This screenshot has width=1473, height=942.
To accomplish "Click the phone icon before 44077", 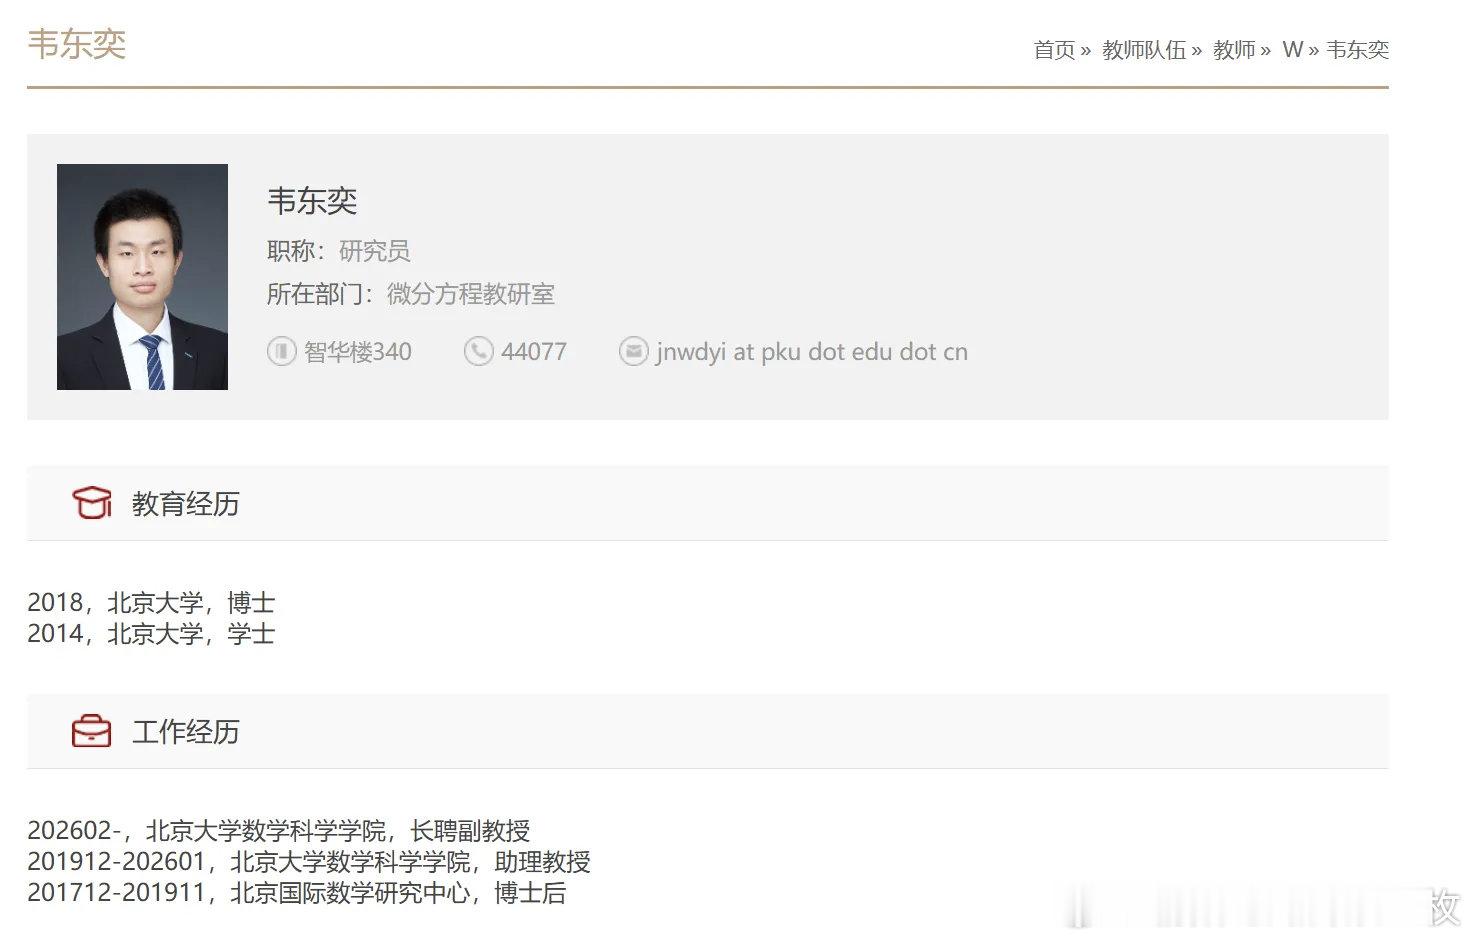I will click(478, 351).
